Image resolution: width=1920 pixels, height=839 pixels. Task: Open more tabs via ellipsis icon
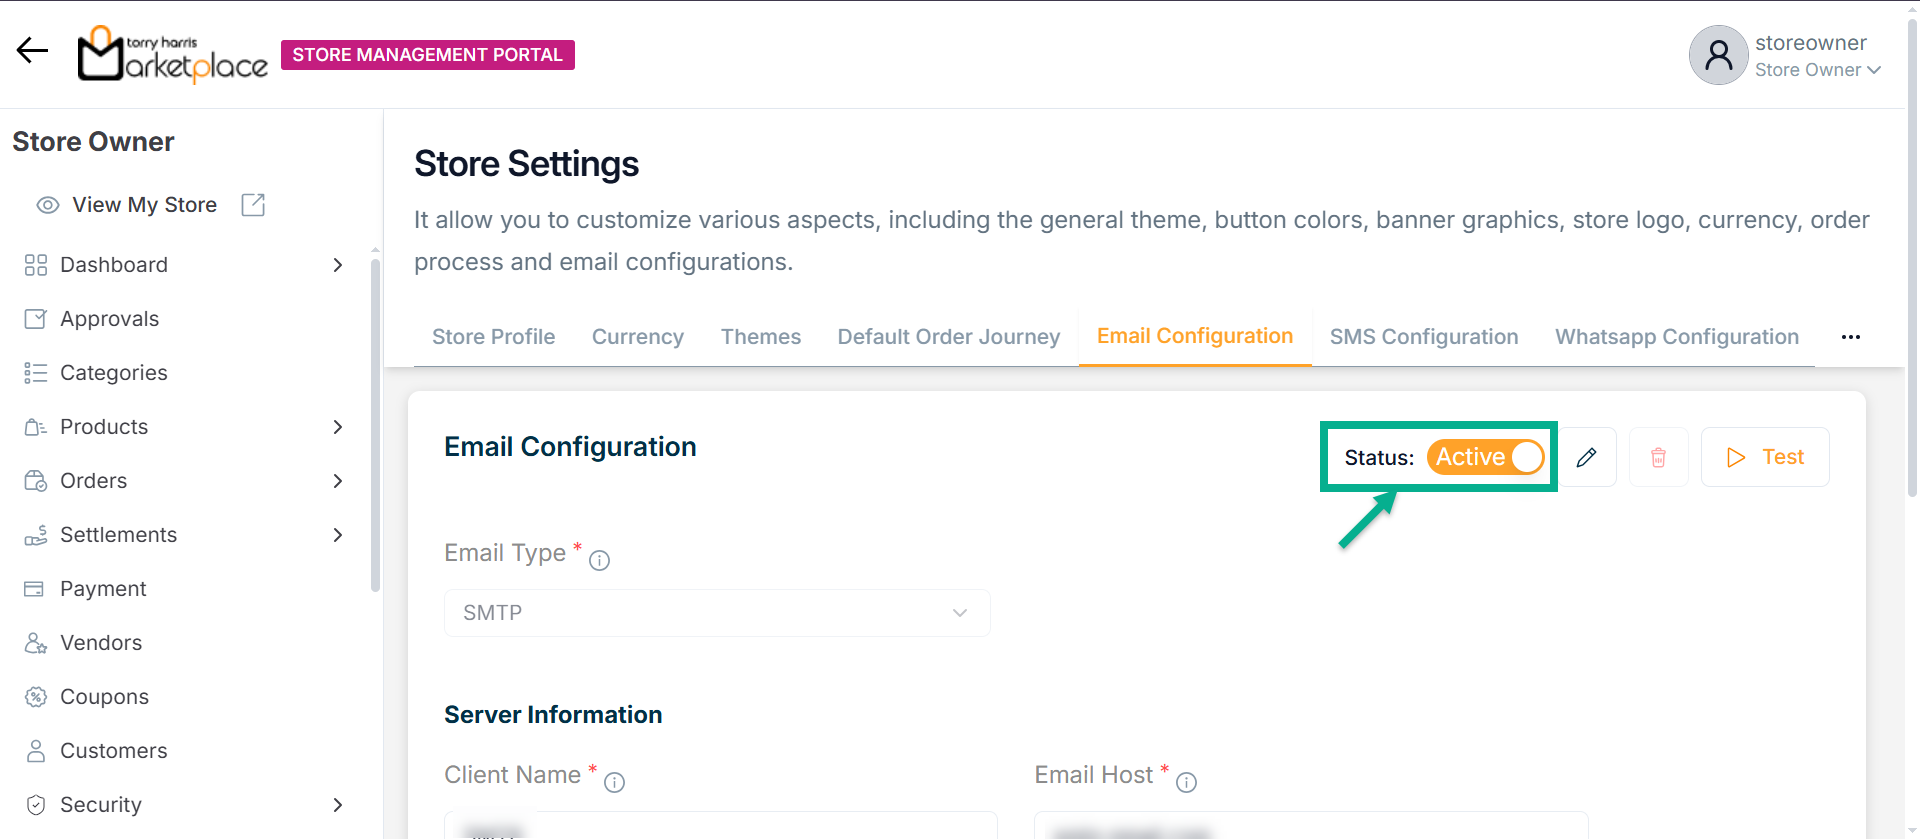coord(1850,337)
